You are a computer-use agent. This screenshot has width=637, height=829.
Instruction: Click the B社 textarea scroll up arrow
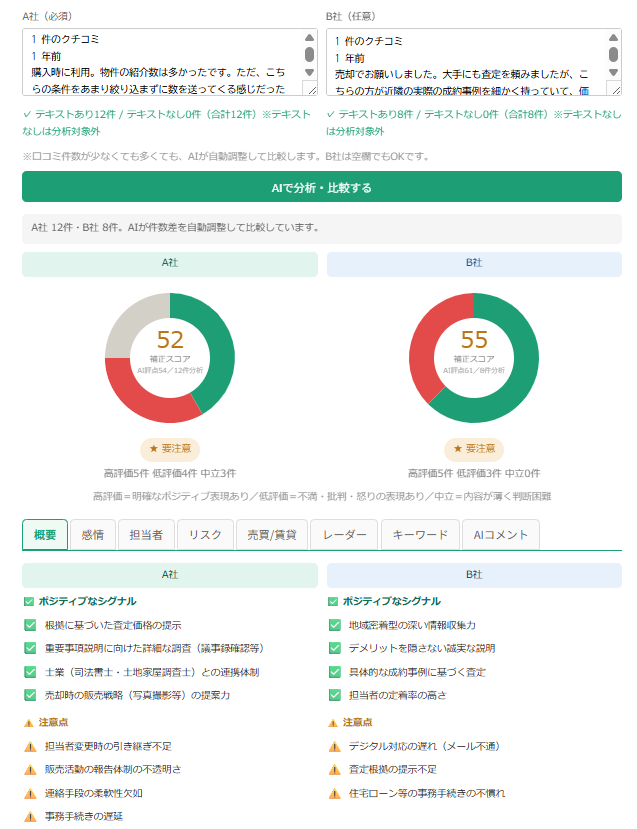coord(613,38)
